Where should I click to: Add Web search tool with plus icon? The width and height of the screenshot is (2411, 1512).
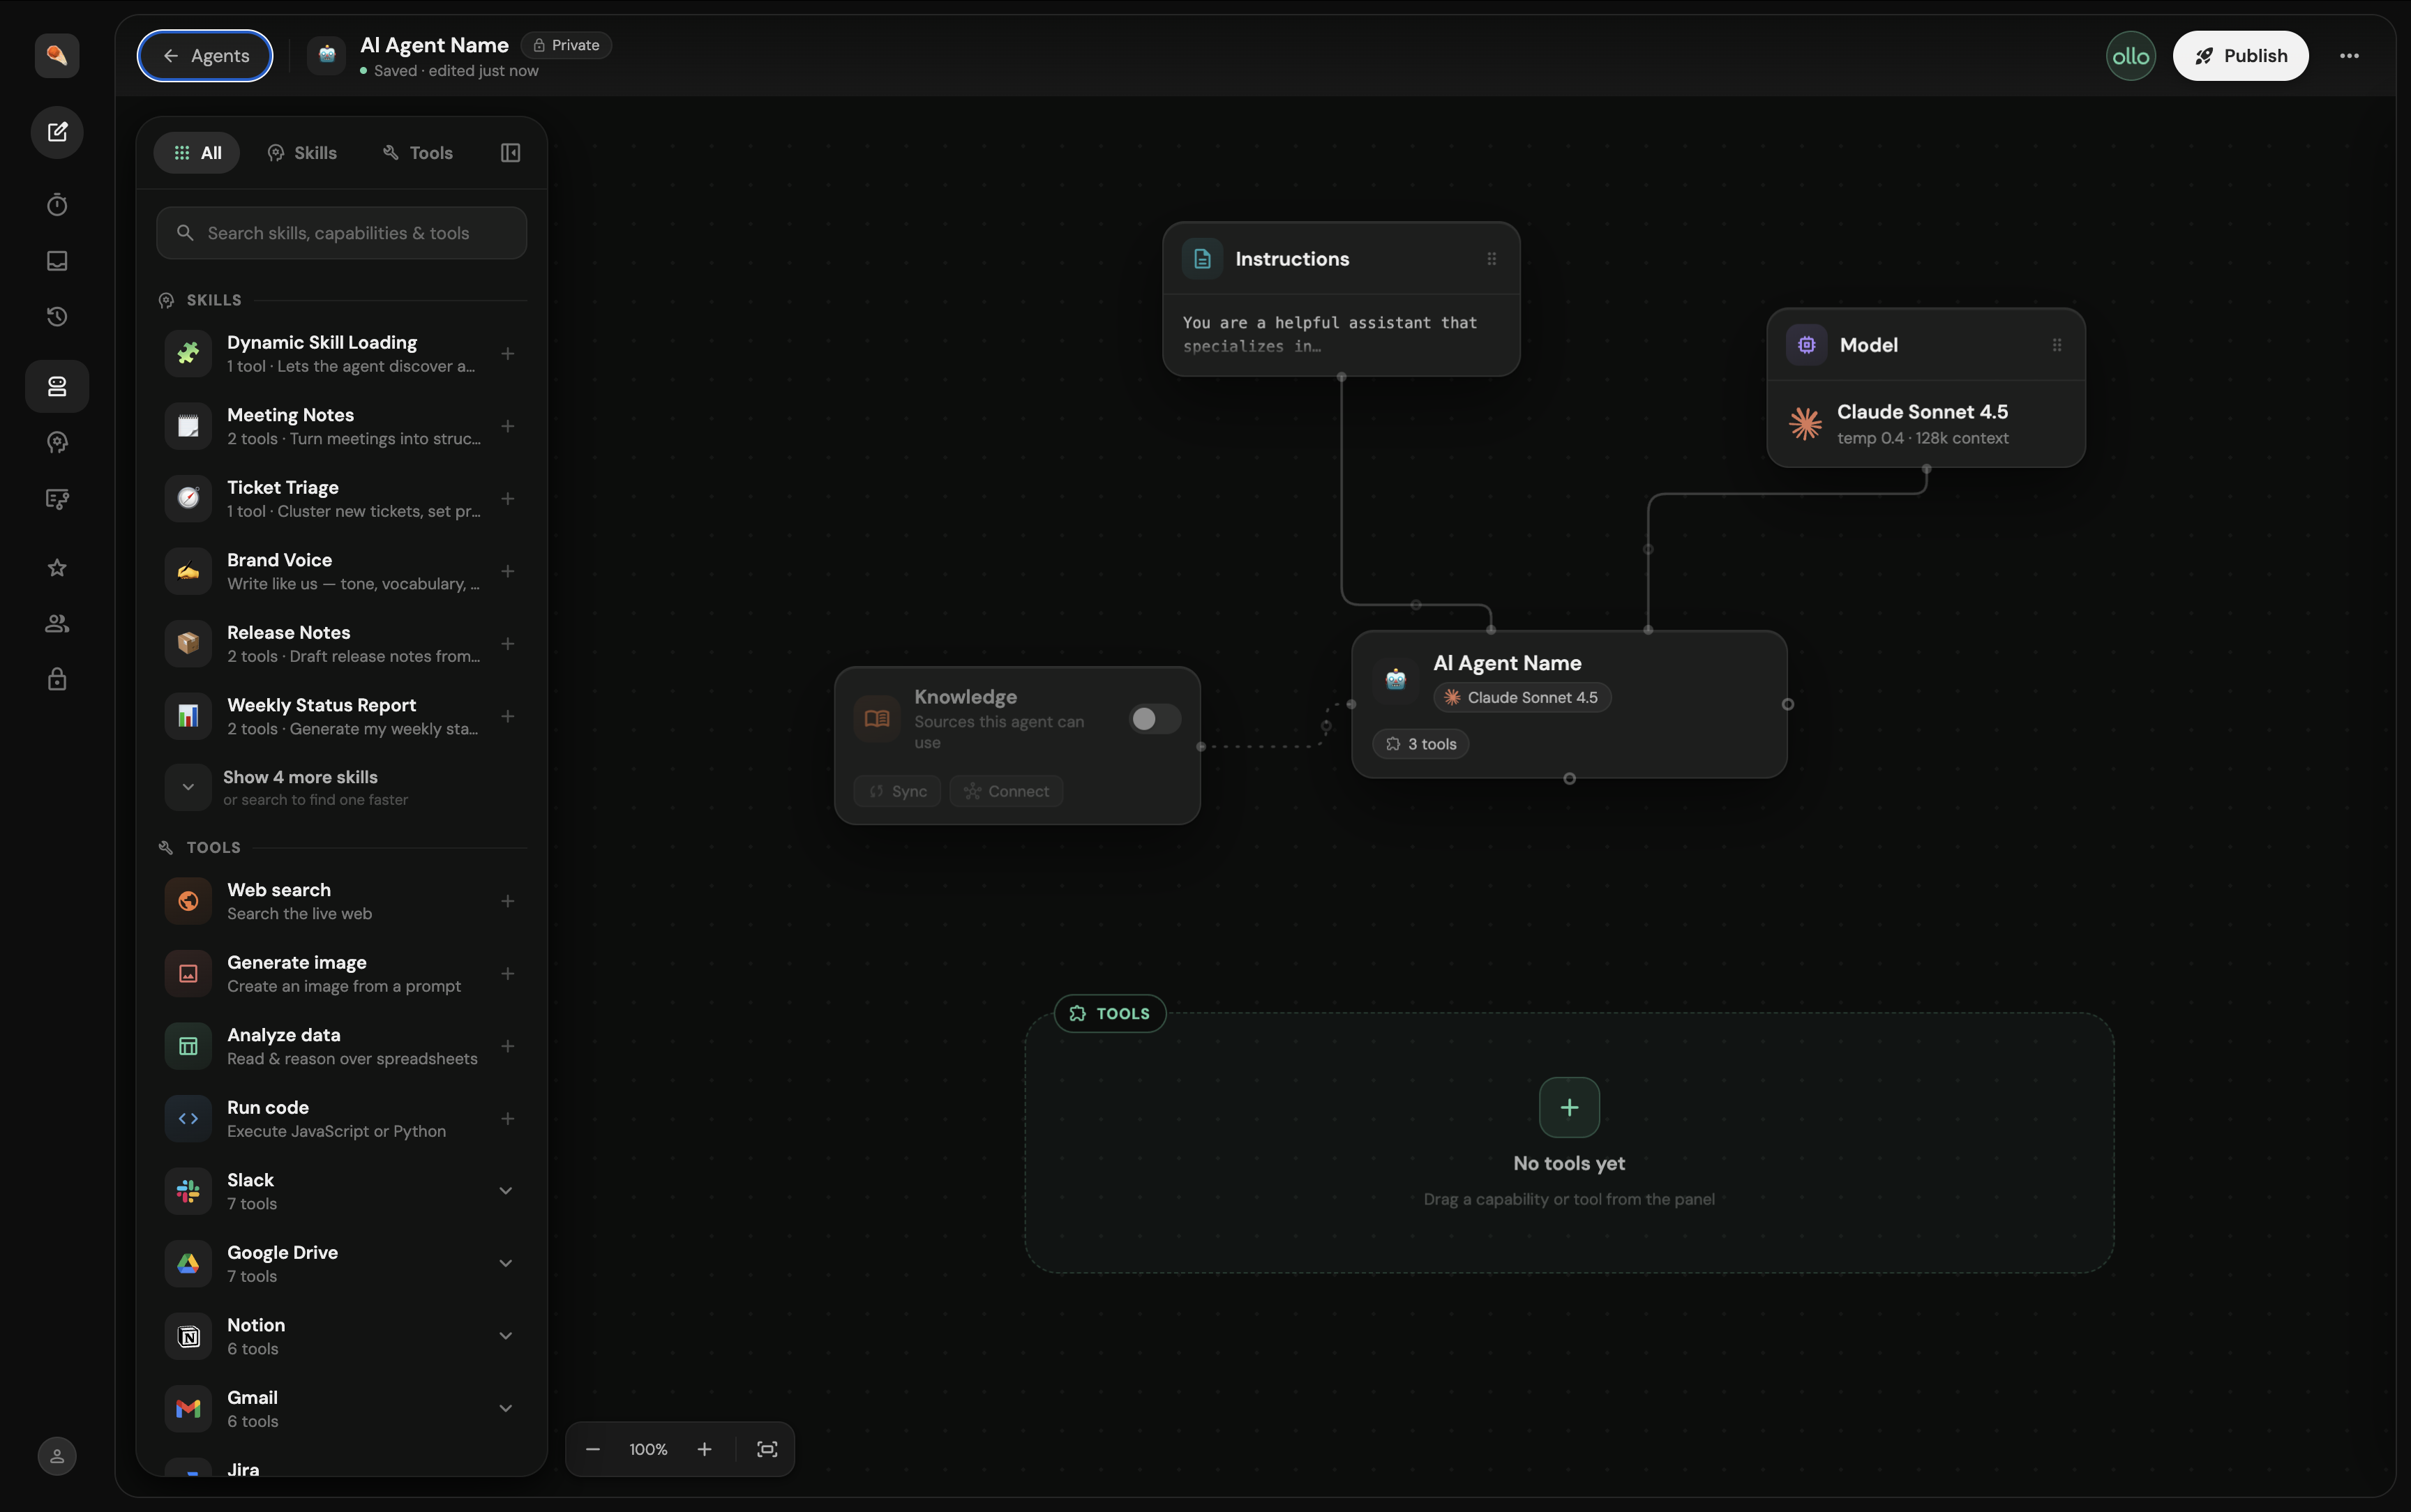pos(508,901)
